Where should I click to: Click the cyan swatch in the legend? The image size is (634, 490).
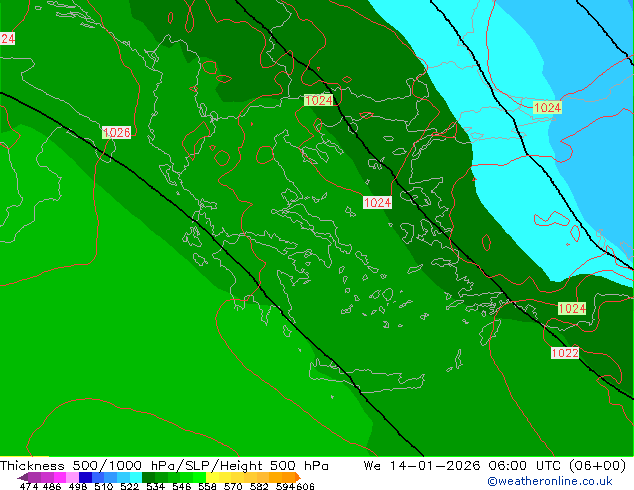coord(136,477)
